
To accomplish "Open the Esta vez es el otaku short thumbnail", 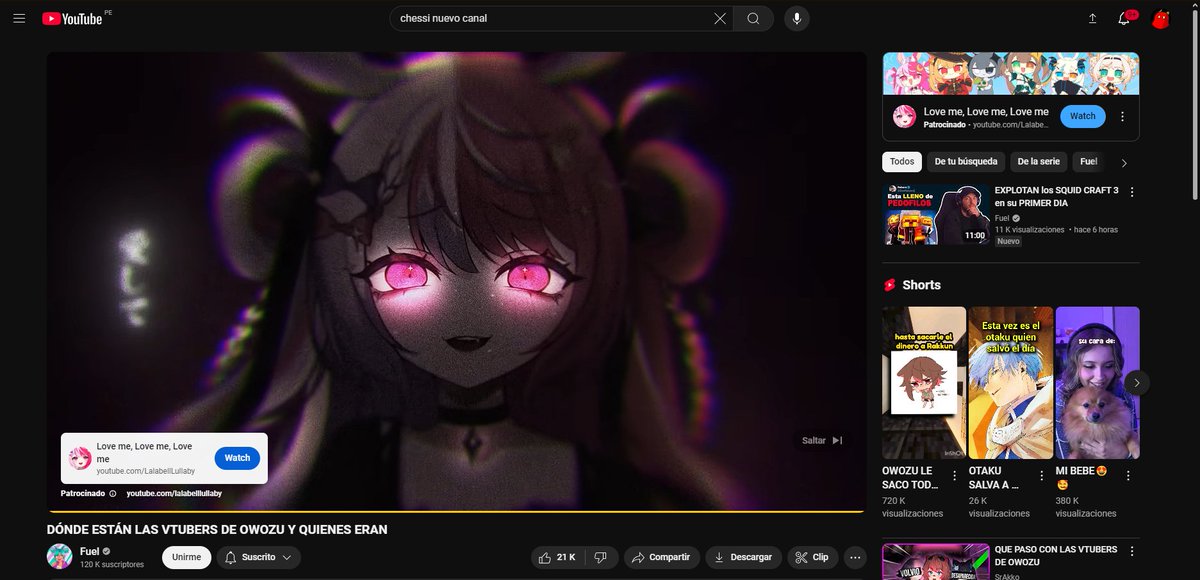I will pos(1011,382).
